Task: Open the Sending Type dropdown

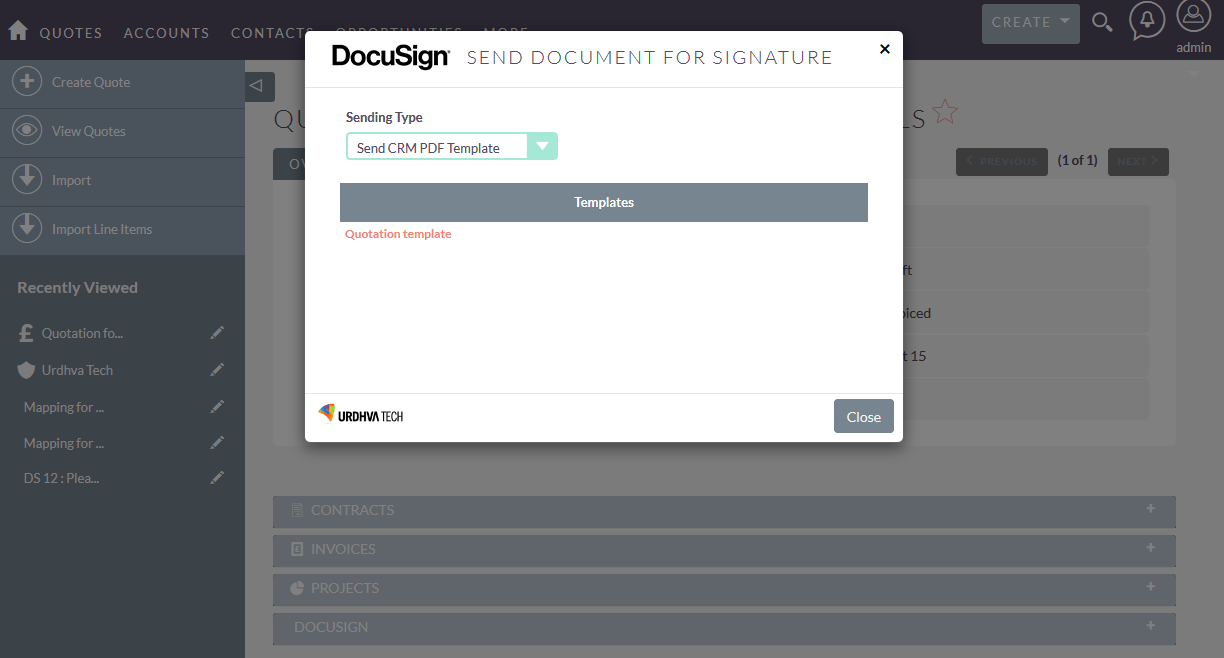Action: tap(451, 147)
